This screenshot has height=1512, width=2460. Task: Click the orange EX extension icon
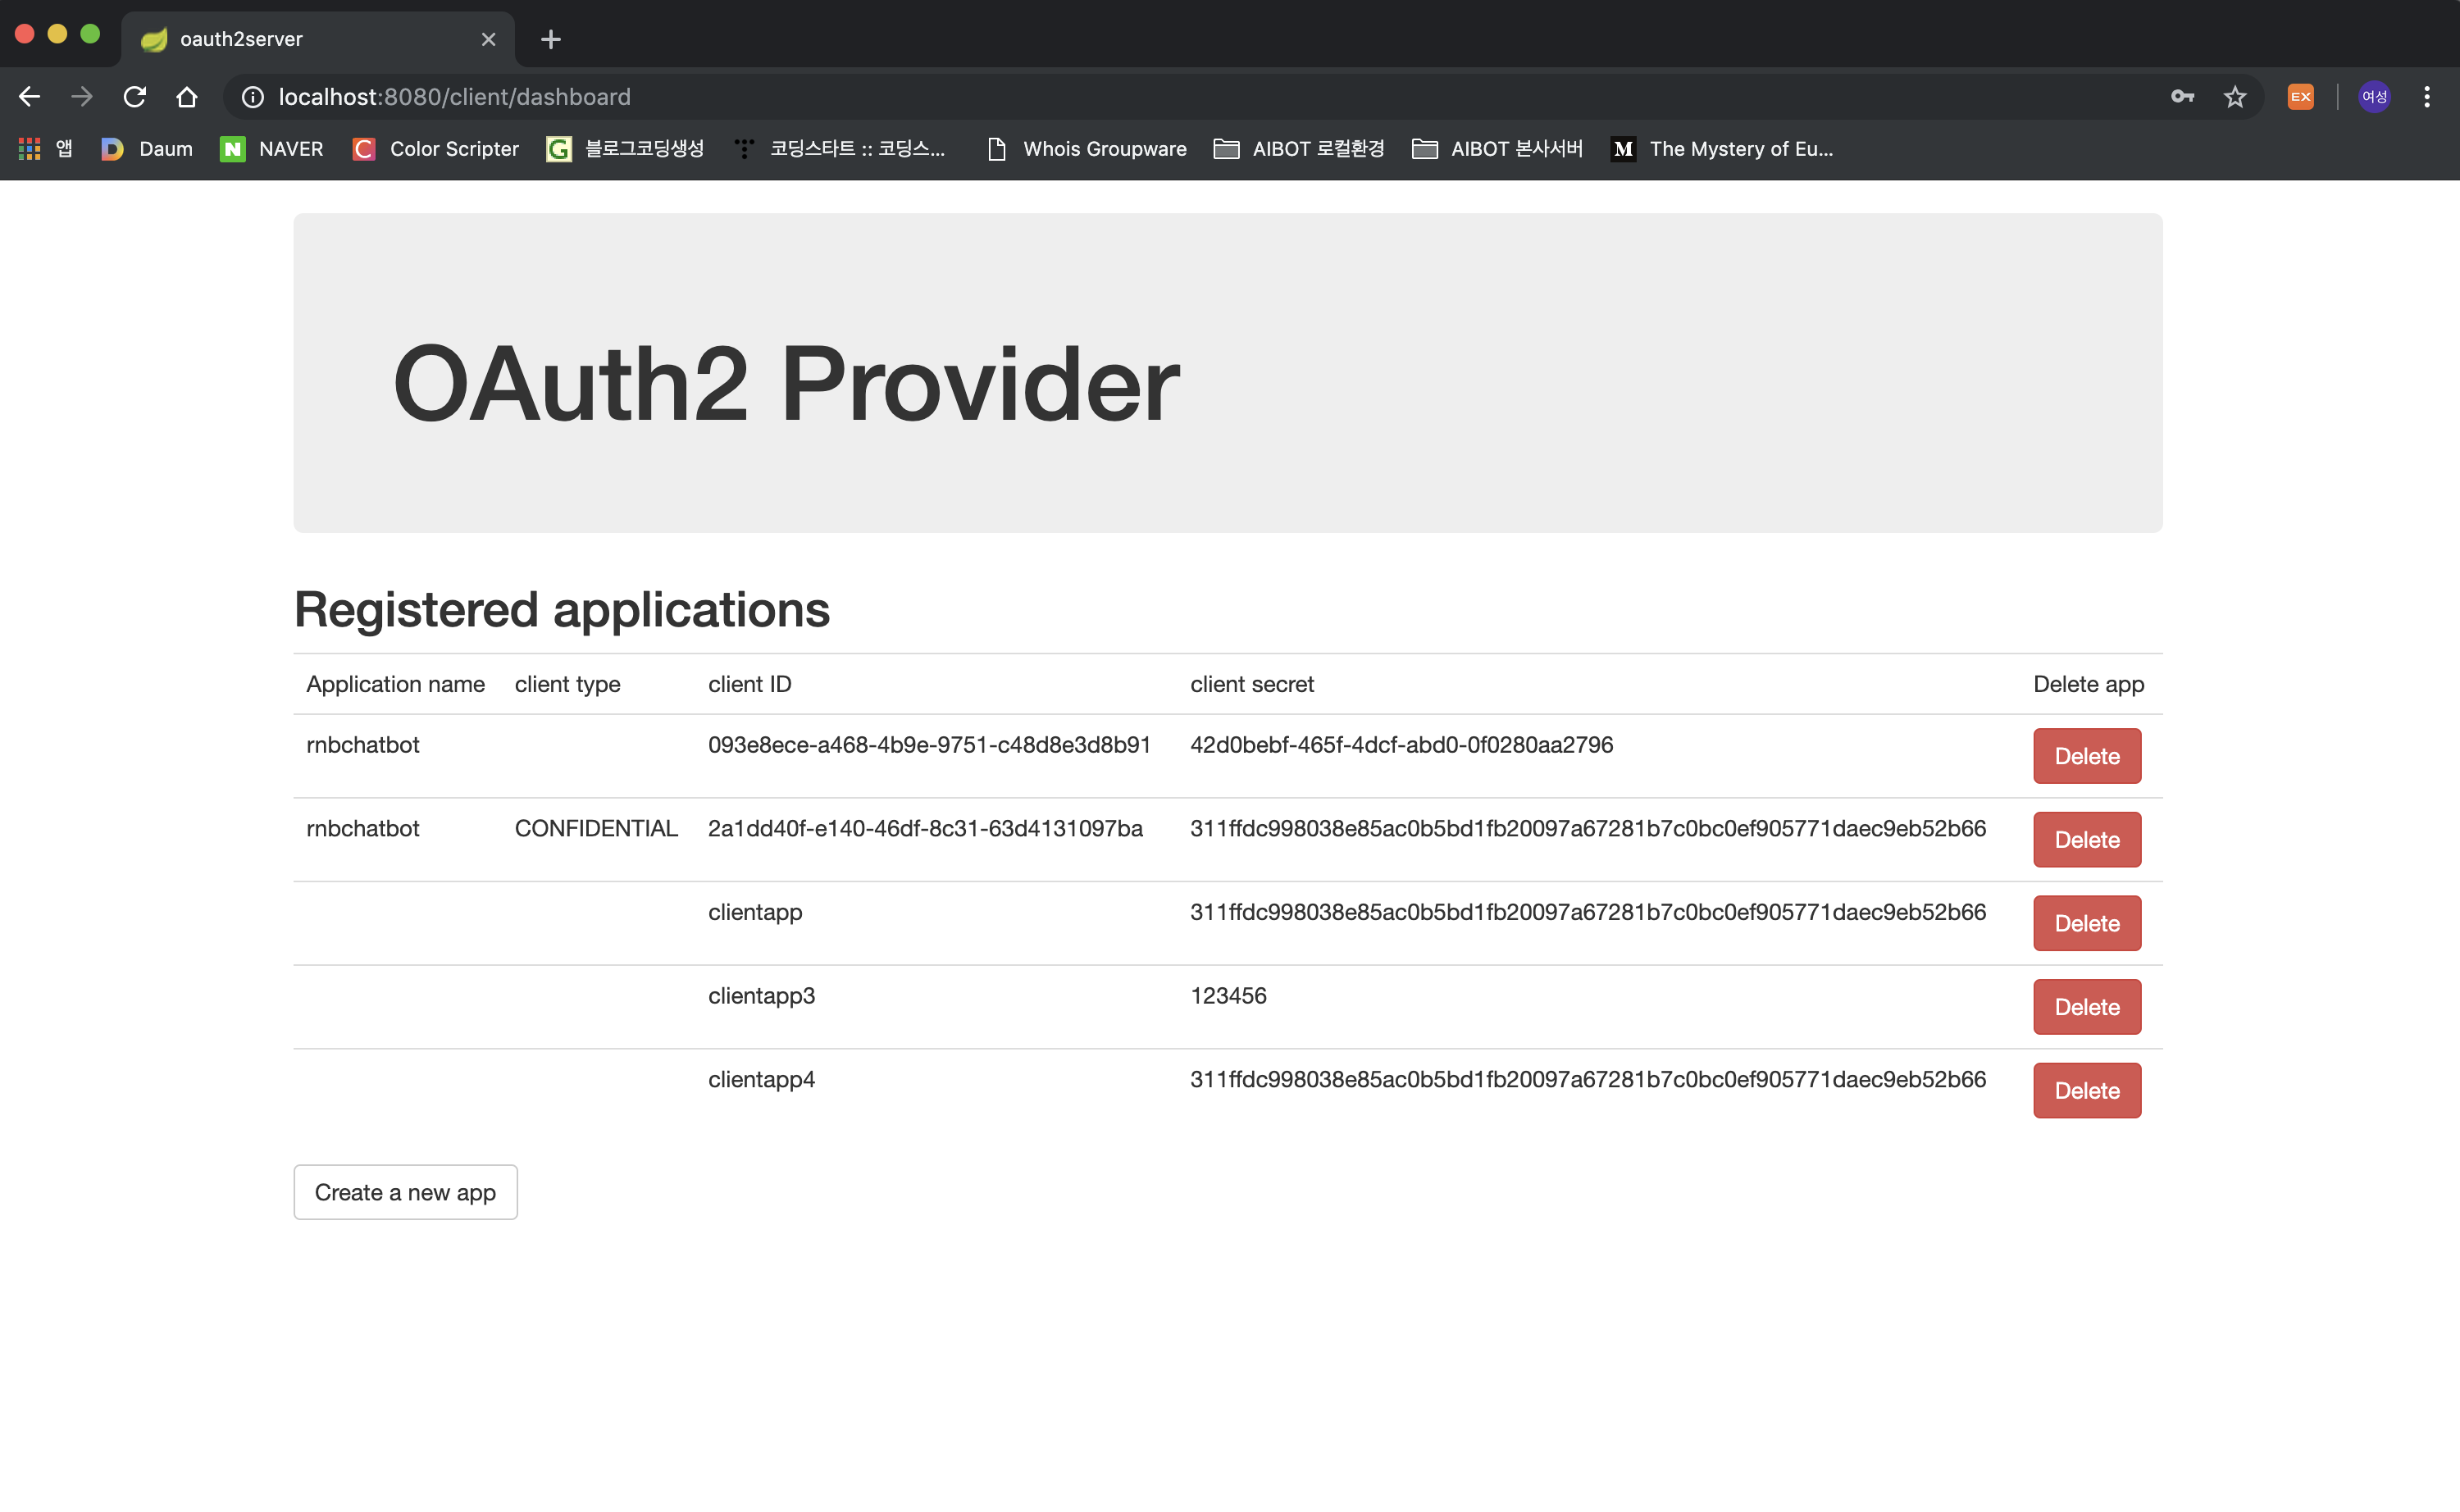click(x=2300, y=97)
